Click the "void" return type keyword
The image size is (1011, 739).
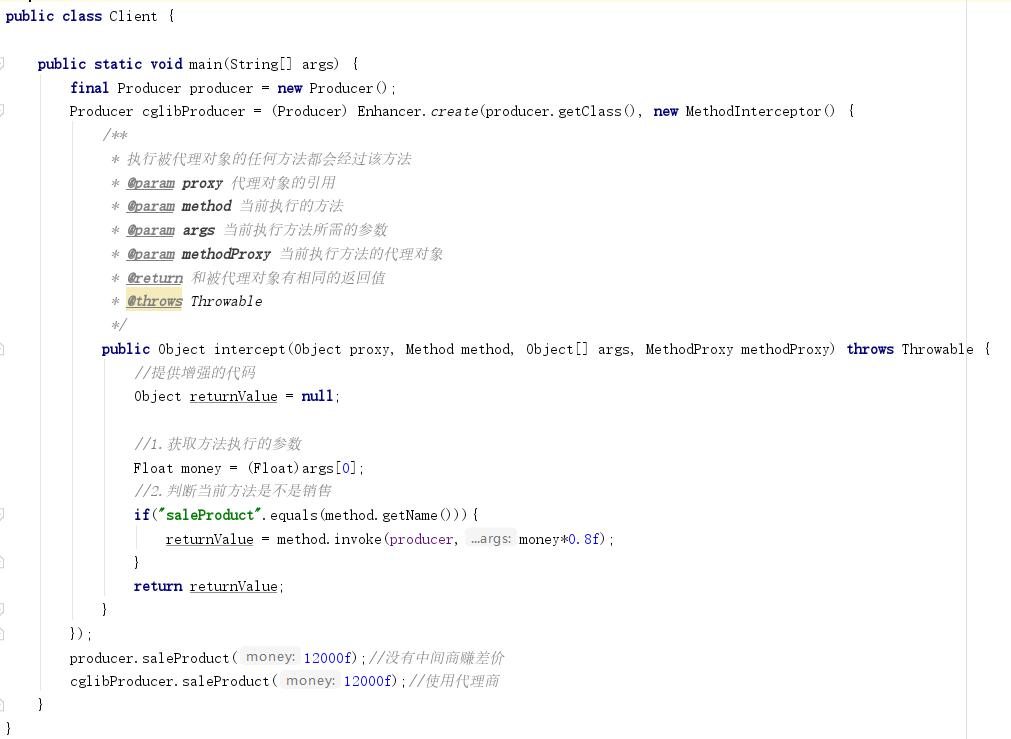(166, 64)
